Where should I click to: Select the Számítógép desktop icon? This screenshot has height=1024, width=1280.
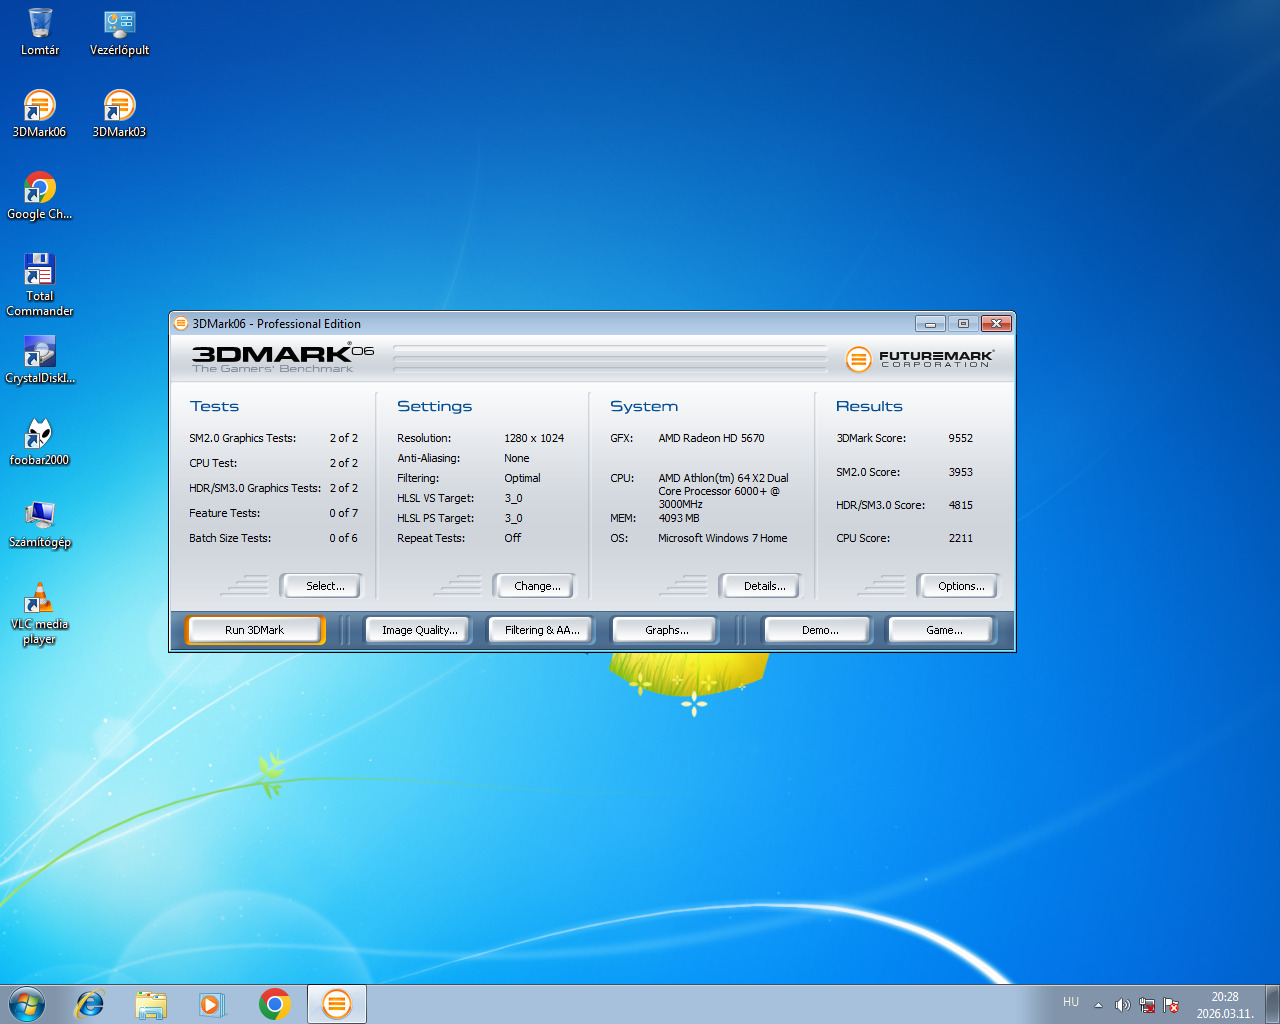(40, 524)
